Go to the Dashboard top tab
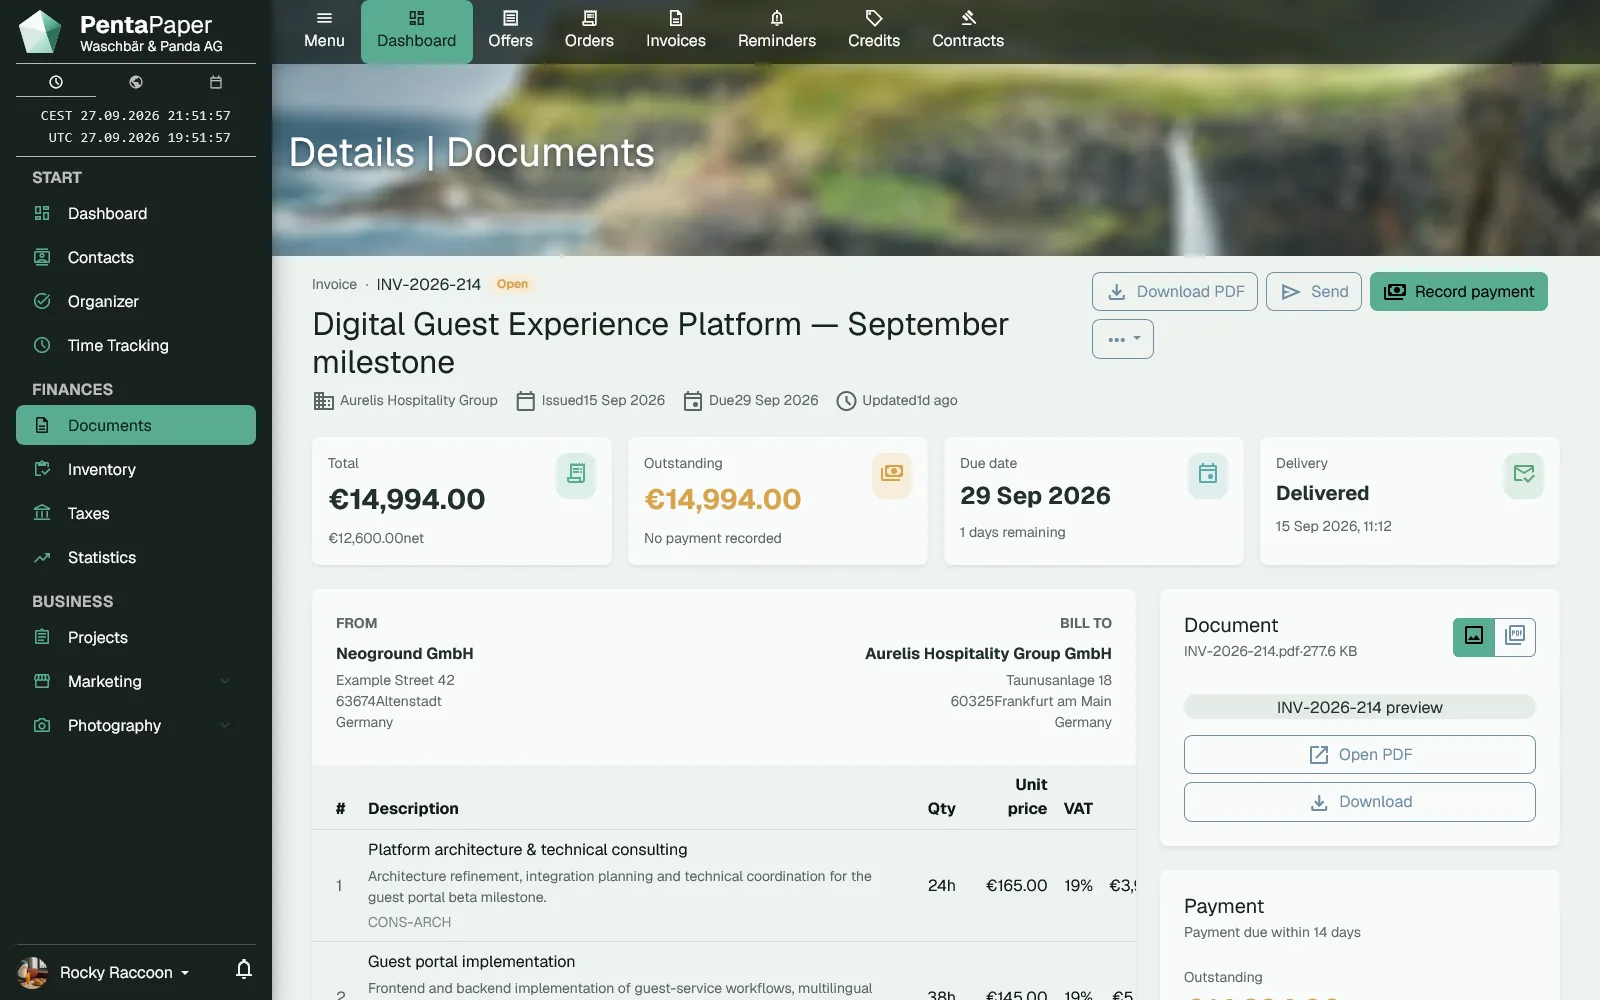The width and height of the screenshot is (1600, 1000). click(417, 31)
